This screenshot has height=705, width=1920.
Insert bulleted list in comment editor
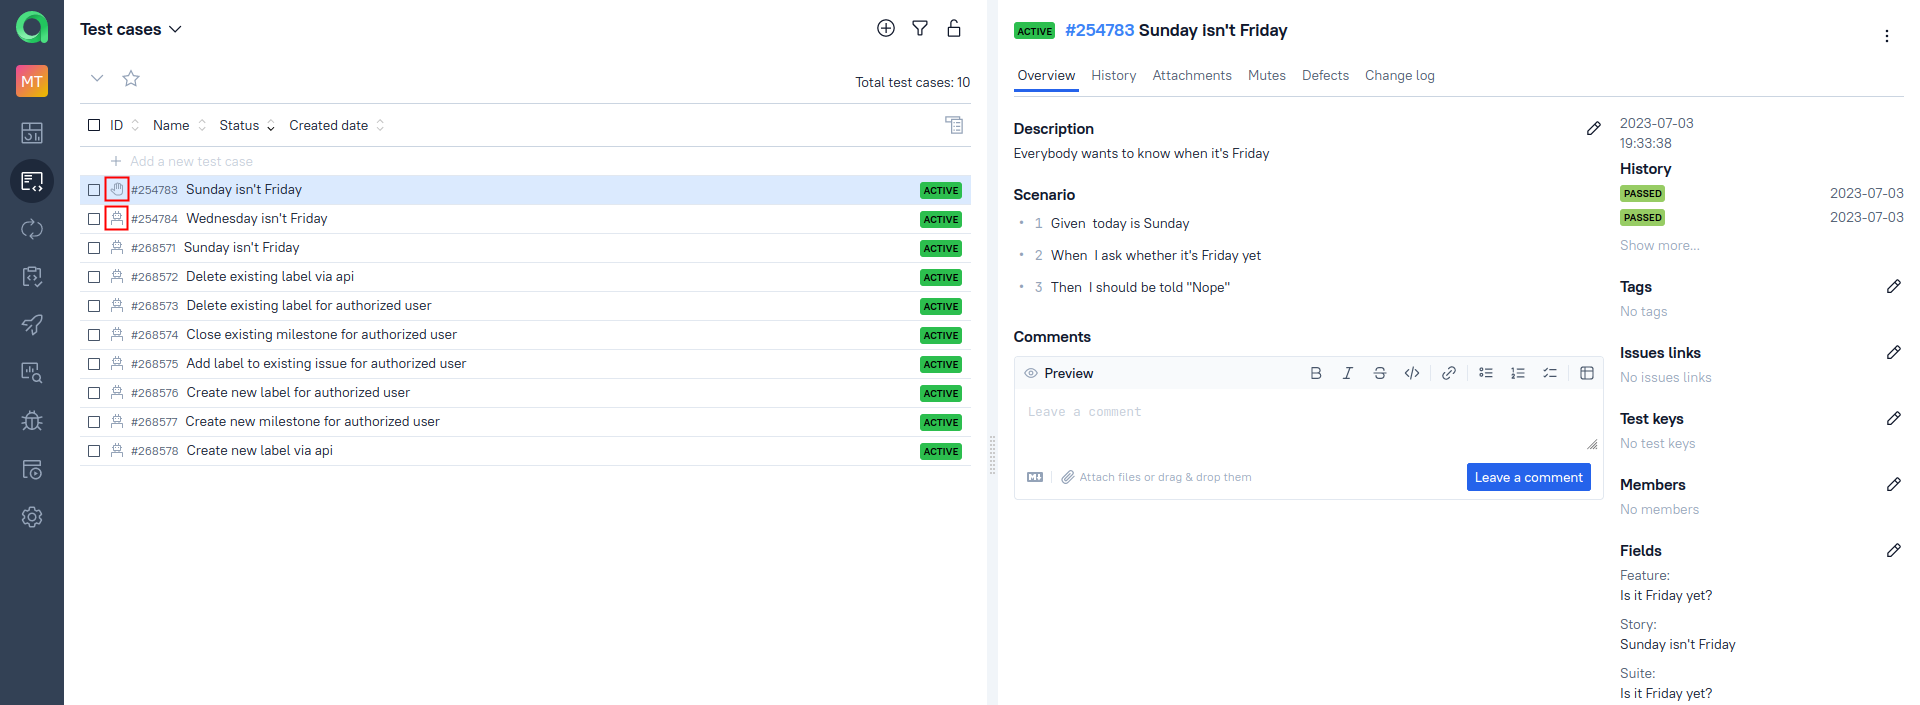tap(1486, 373)
